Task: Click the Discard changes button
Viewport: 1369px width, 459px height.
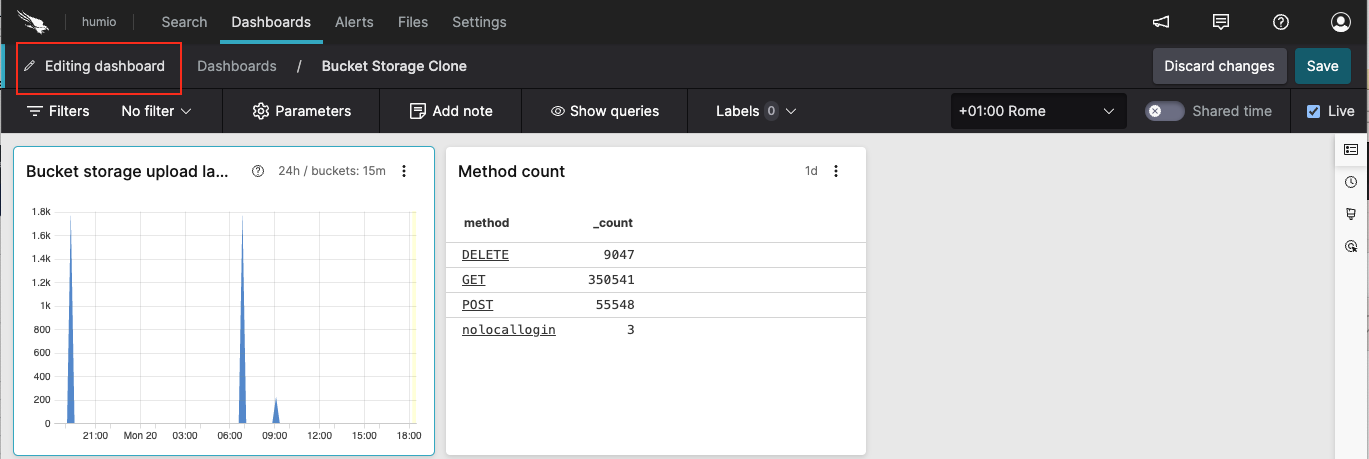Action: pyautogui.click(x=1219, y=66)
